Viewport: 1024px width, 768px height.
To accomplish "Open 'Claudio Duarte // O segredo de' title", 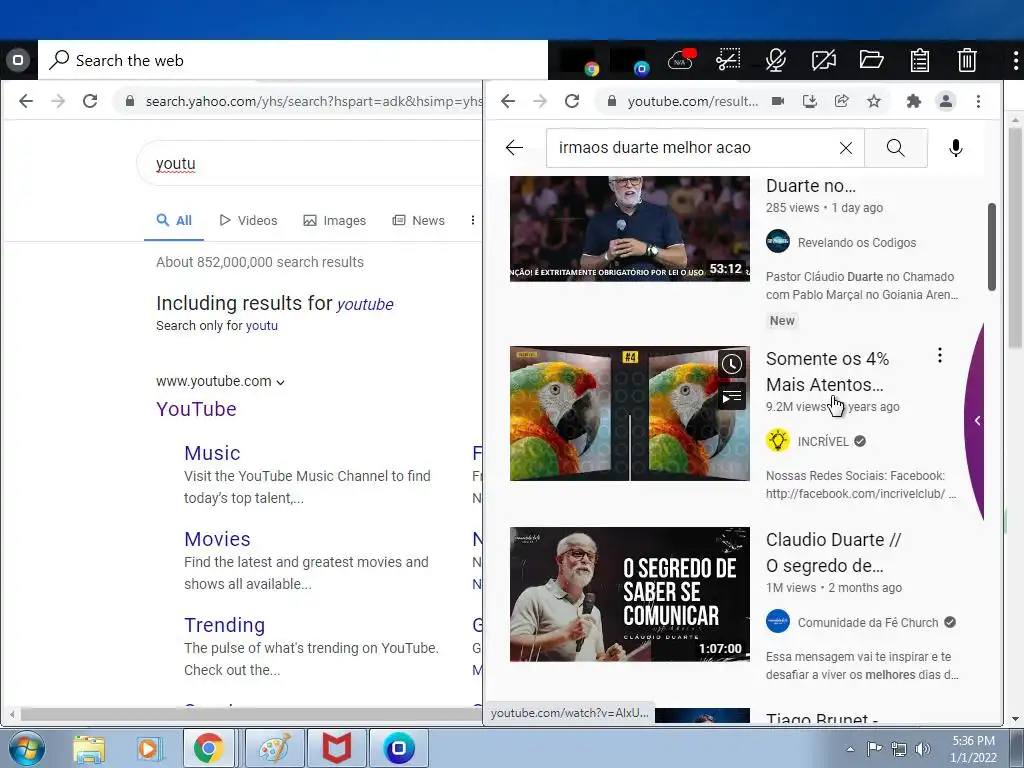I will [x=833, y=552].
